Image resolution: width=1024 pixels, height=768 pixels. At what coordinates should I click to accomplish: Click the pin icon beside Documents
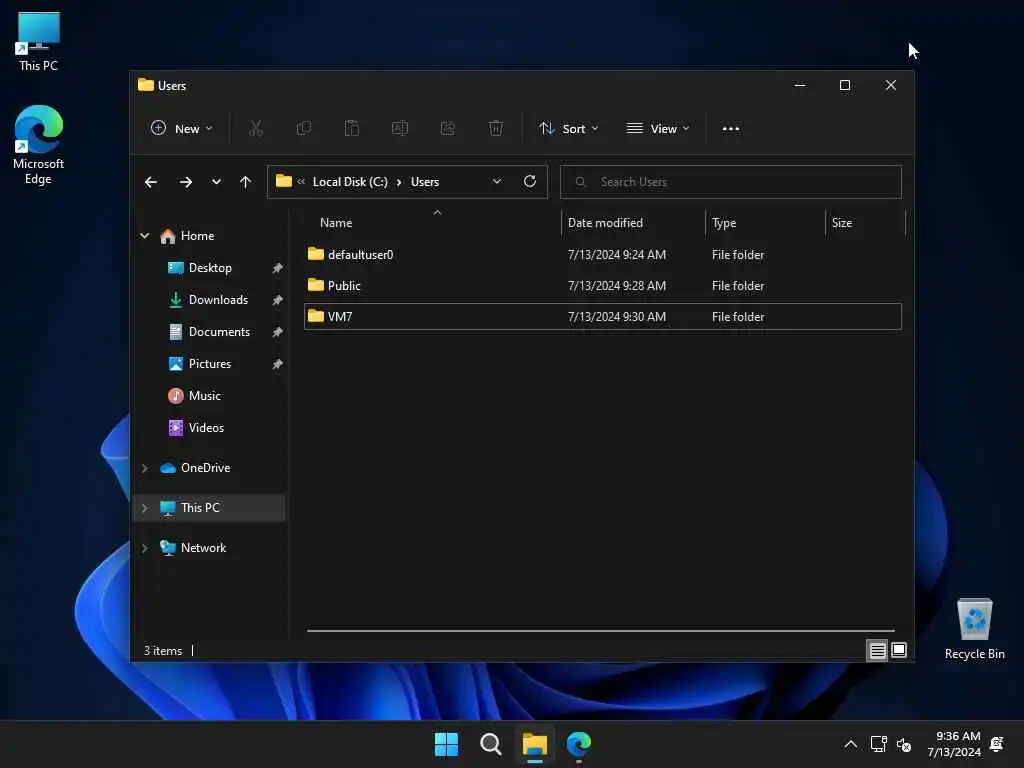coord(278,332)
